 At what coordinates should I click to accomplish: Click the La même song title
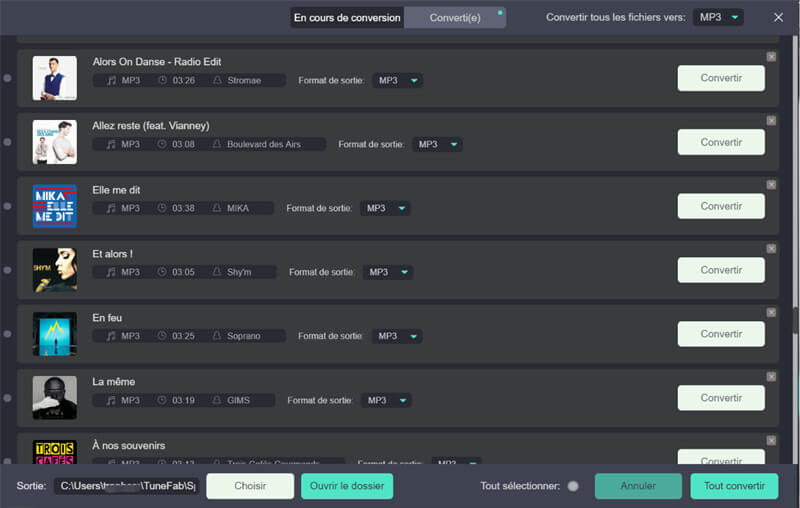tap(113, 382)
